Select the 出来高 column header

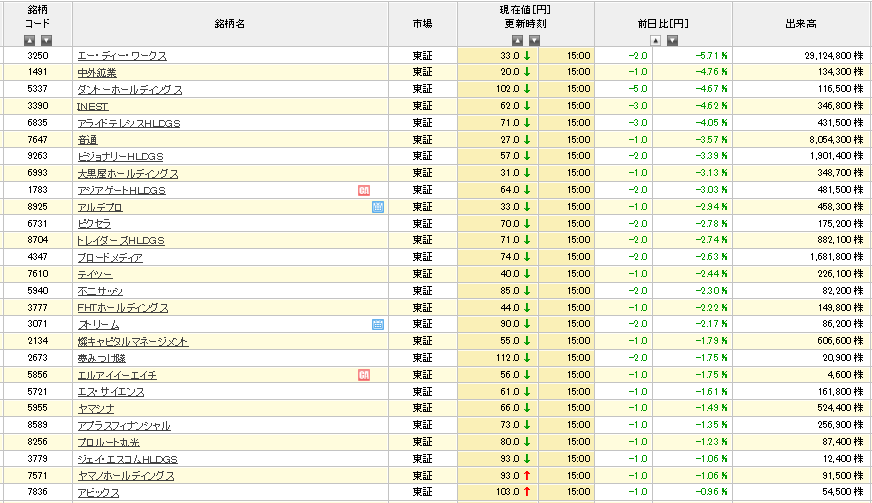801,24
